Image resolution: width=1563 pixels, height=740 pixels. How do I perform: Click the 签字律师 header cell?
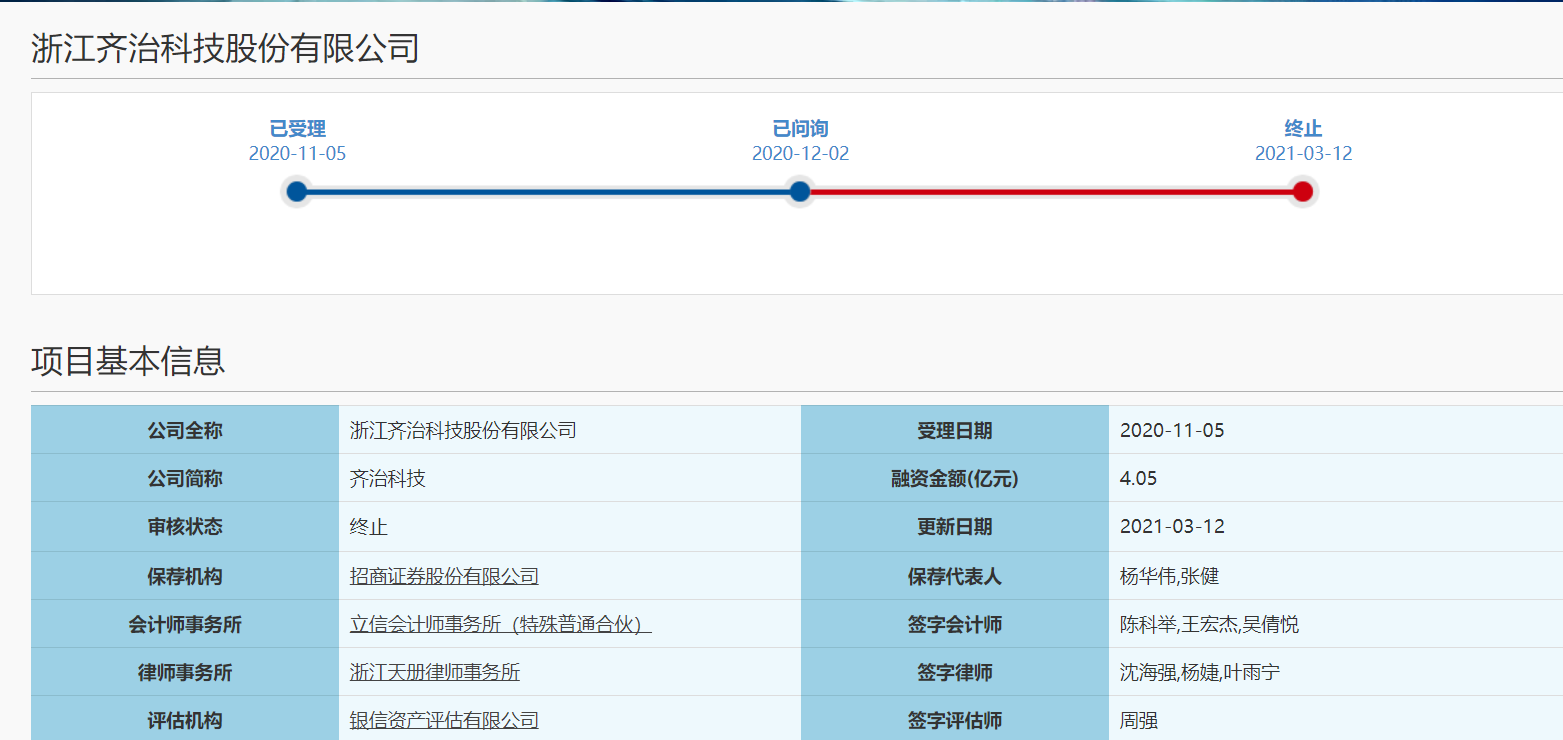955,672
